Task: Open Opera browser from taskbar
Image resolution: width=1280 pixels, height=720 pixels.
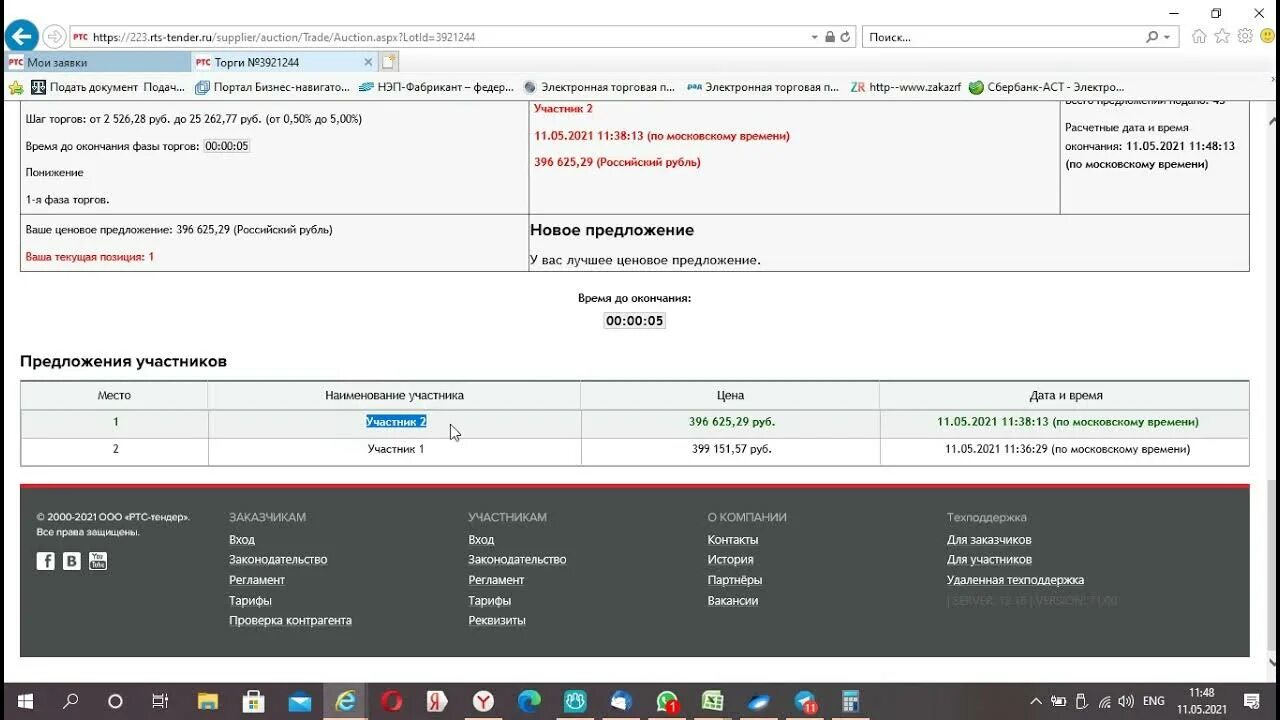Action: click(391, 701)
